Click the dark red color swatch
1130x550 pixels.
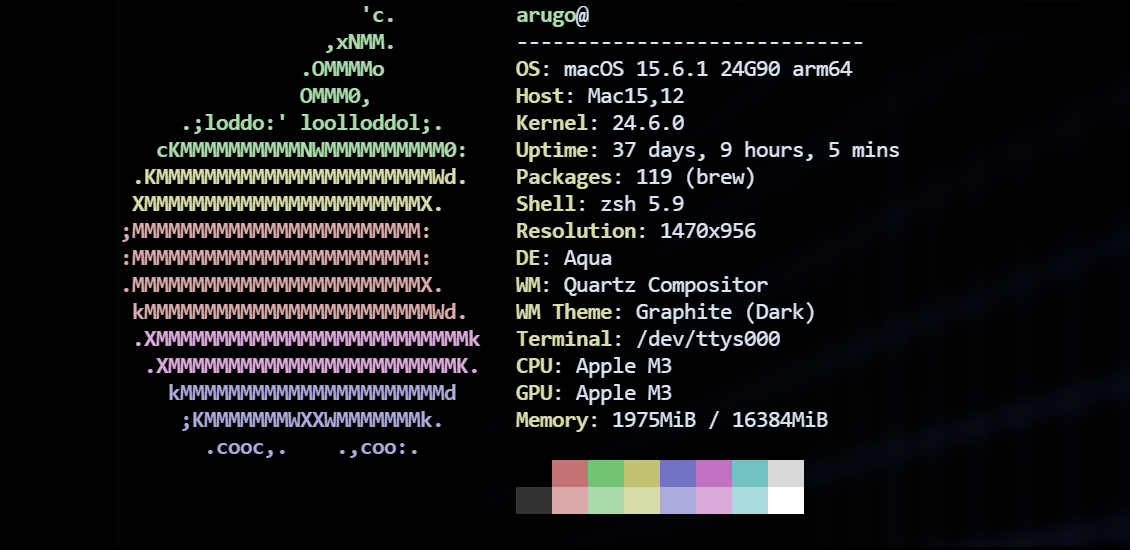pyautogui.click(x=570, y=474)
